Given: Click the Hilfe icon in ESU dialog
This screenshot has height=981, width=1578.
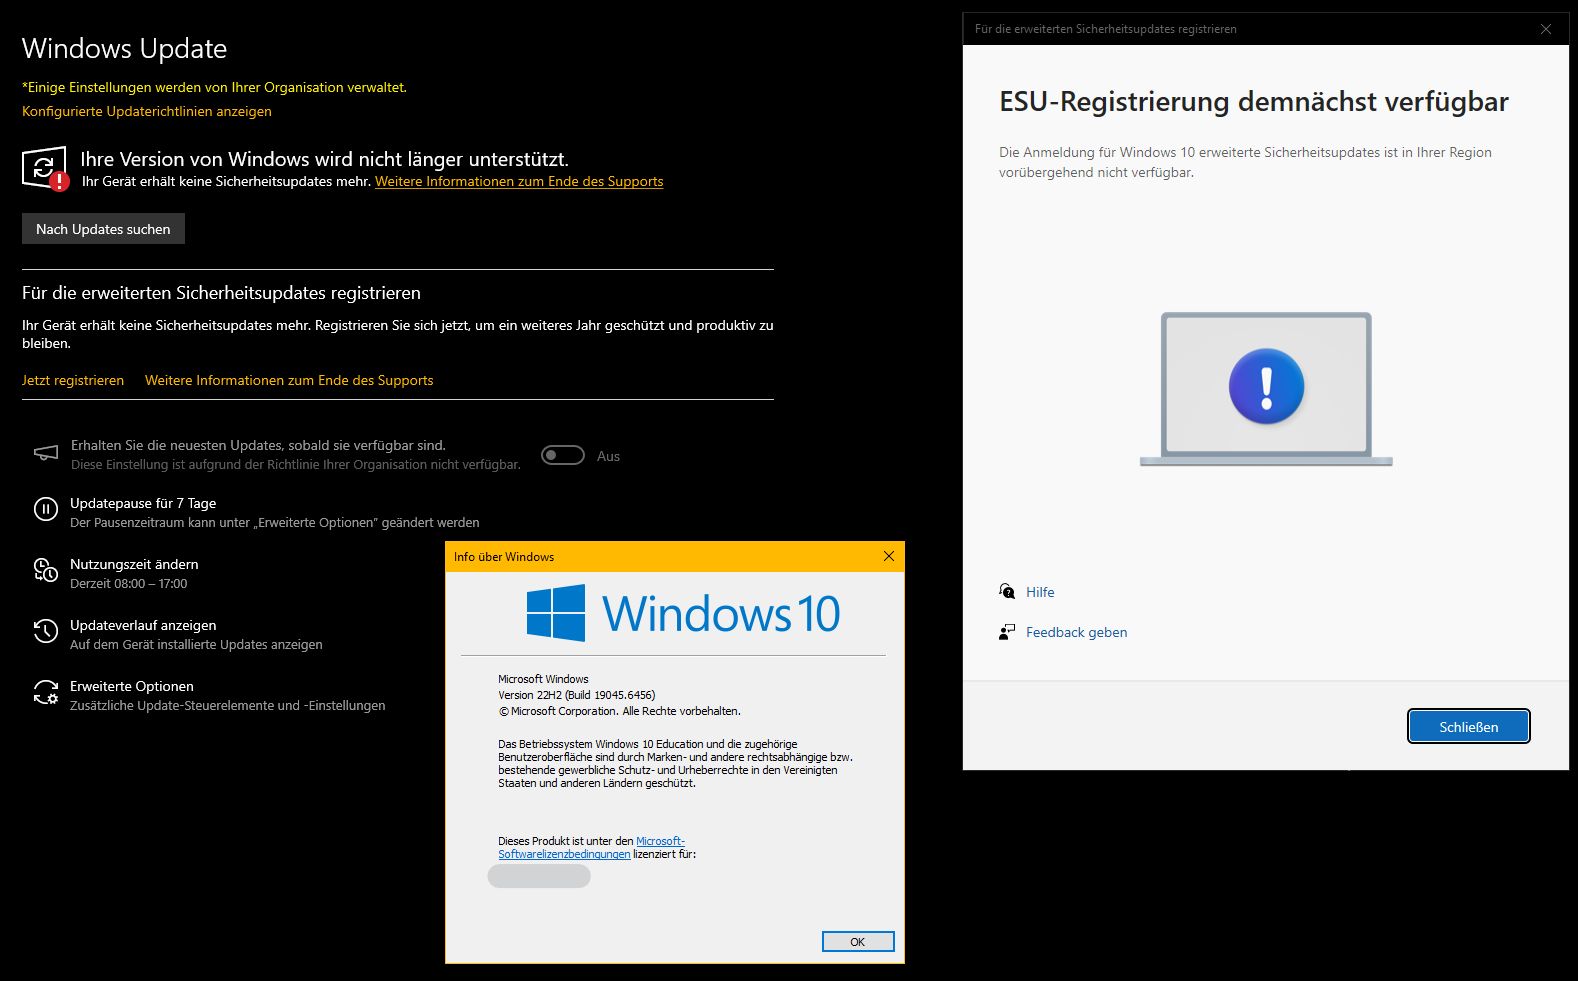Looking at the screenshot, I should [1007, 591].
